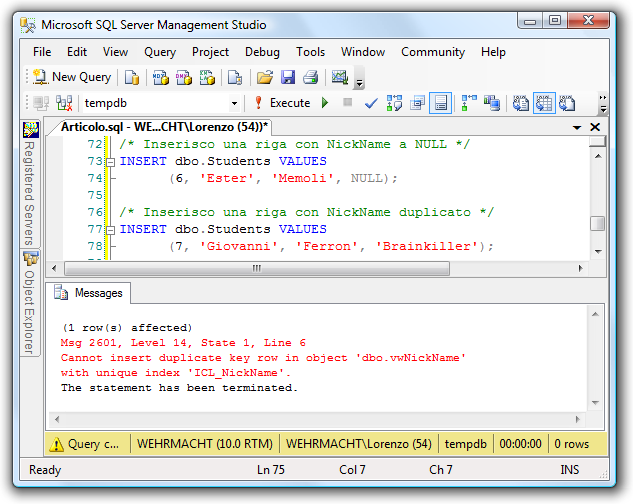The image size is (633, 504).
Task: Click the editor vertical scrollbar thumb
Action: tap(598, 223)
